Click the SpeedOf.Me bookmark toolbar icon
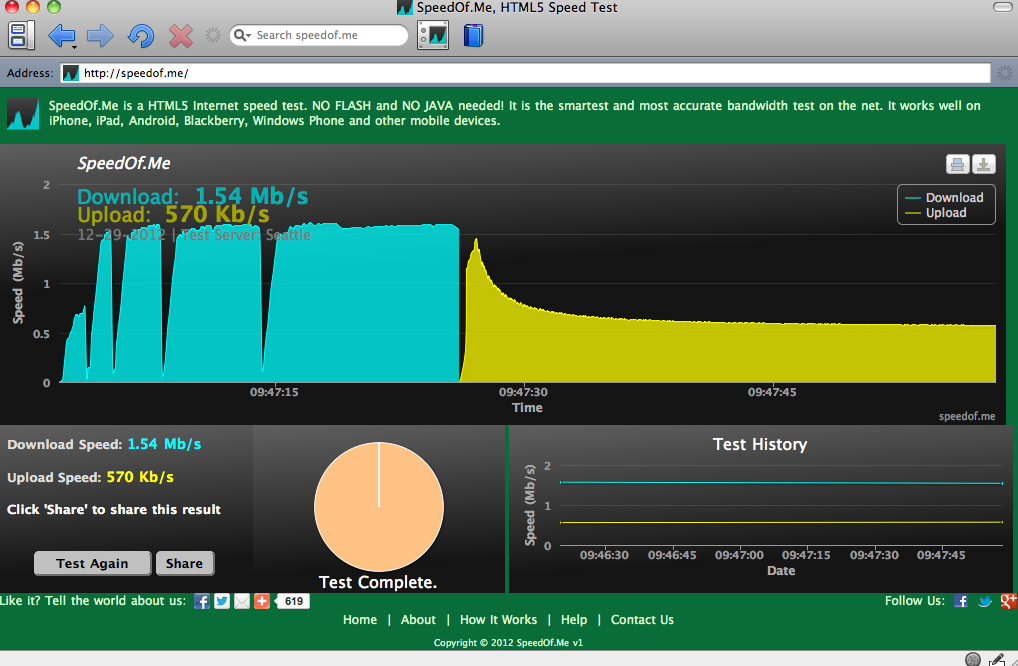Viewport: 1018px width, 666px height. point(433,35)
